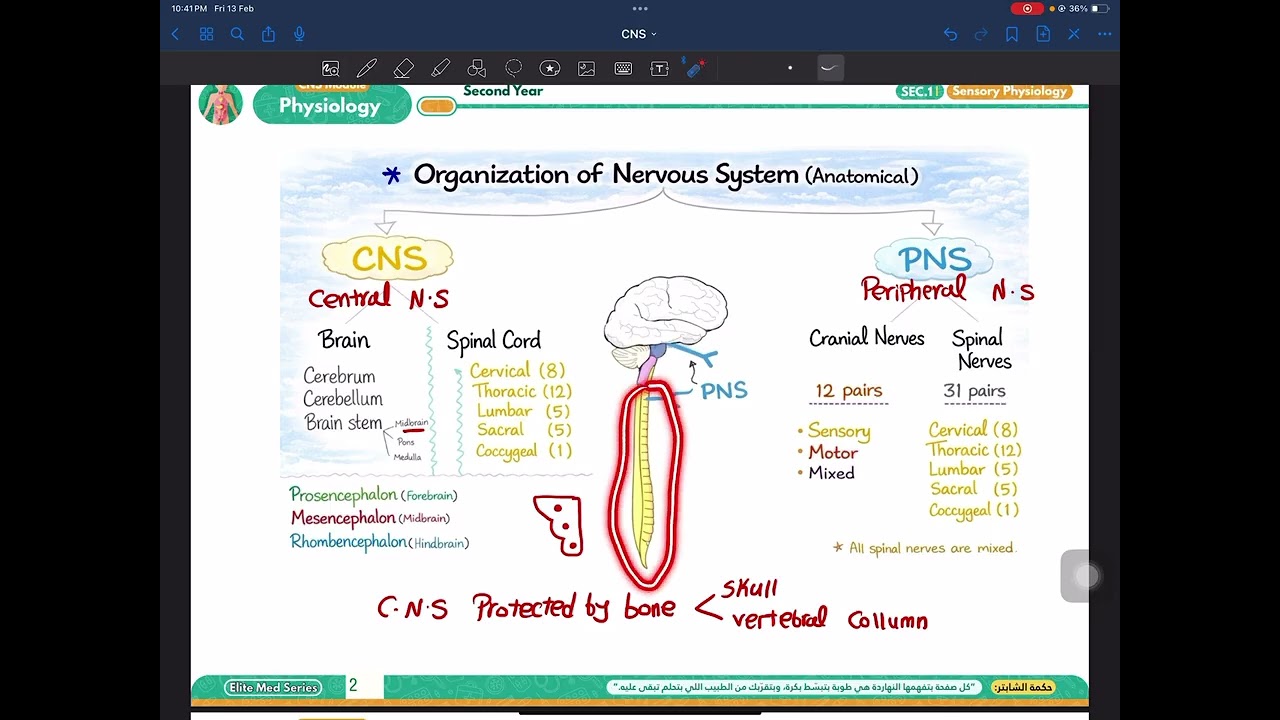The width and height of the screenshot is (1280, 720).
Task: Open the stickers elements tool
Action: tap(550, 69)
